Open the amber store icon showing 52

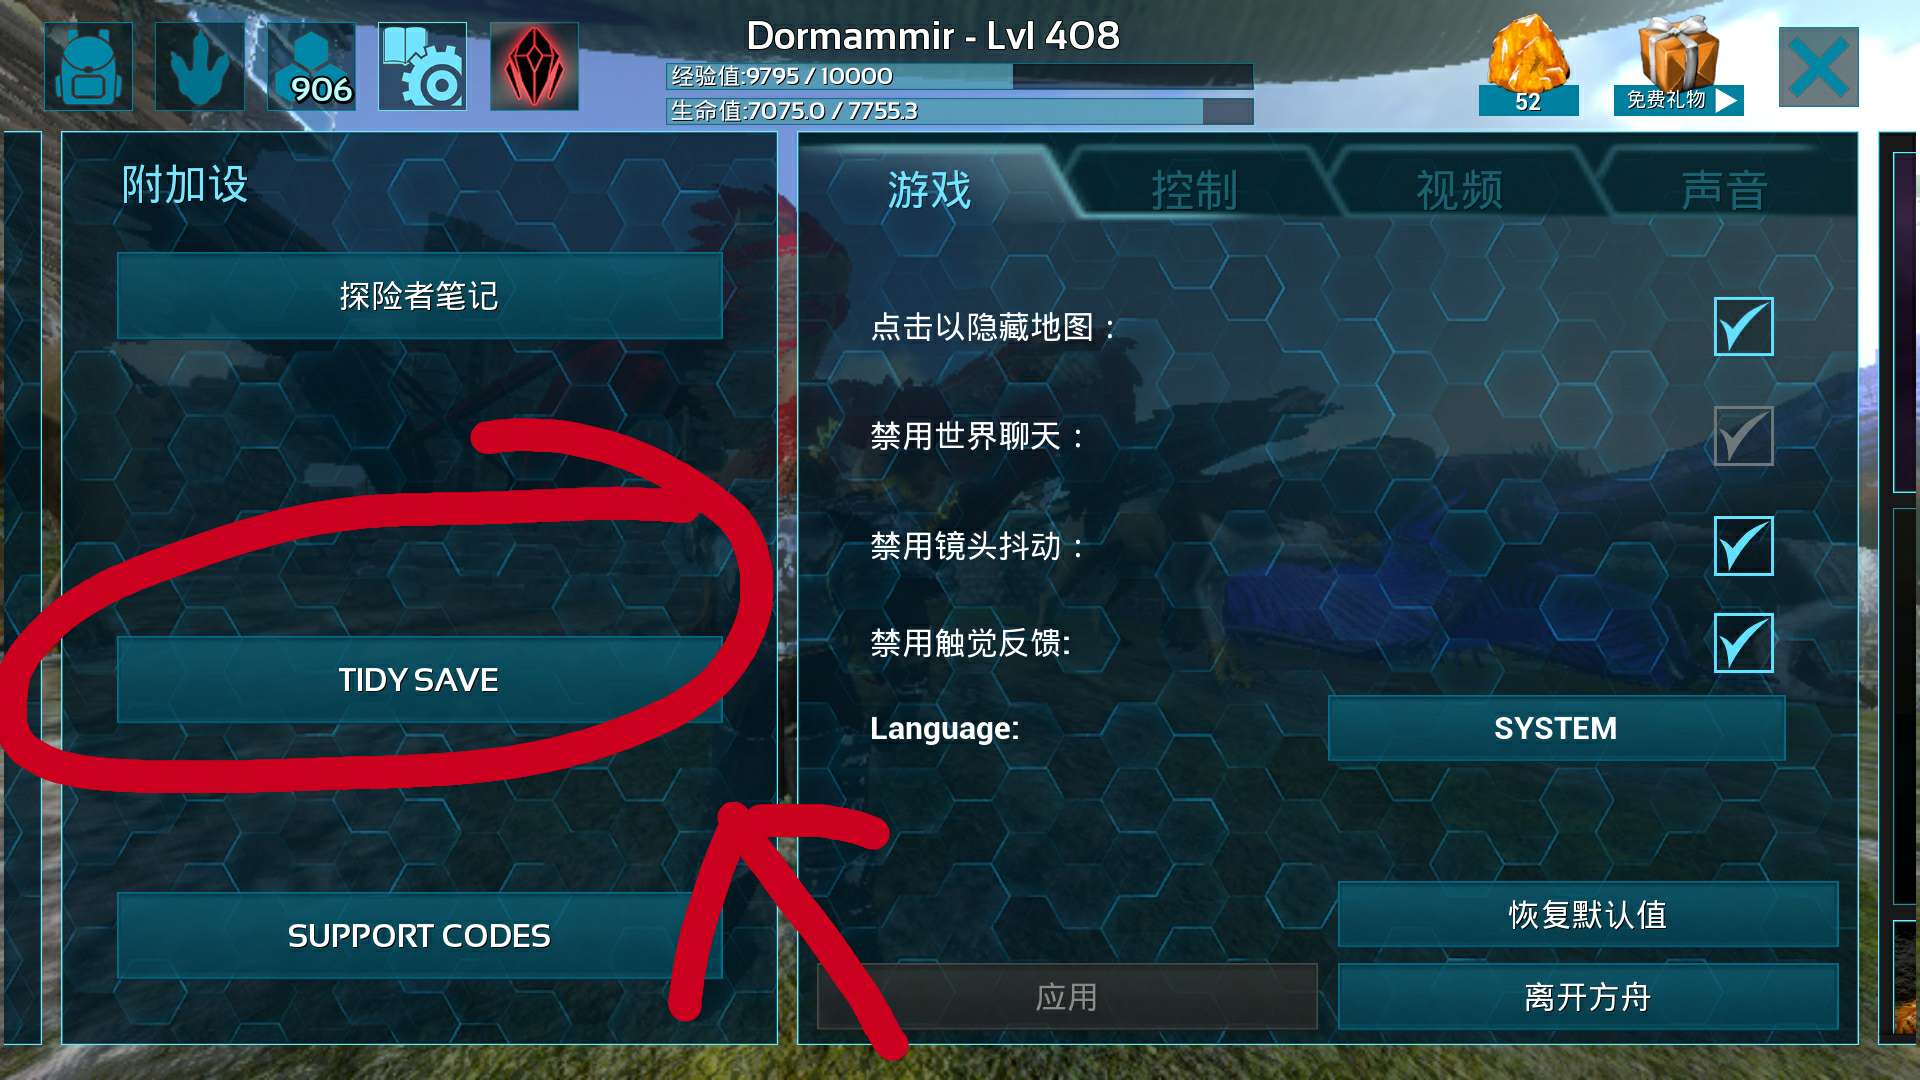[1528, 65]
